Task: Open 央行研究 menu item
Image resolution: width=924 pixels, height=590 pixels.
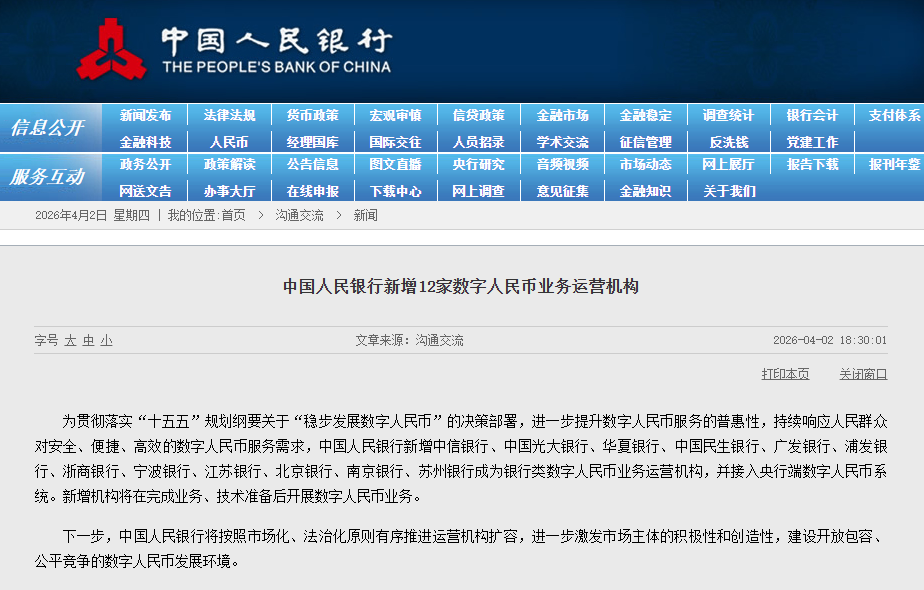Action: [x=478, y=164]
